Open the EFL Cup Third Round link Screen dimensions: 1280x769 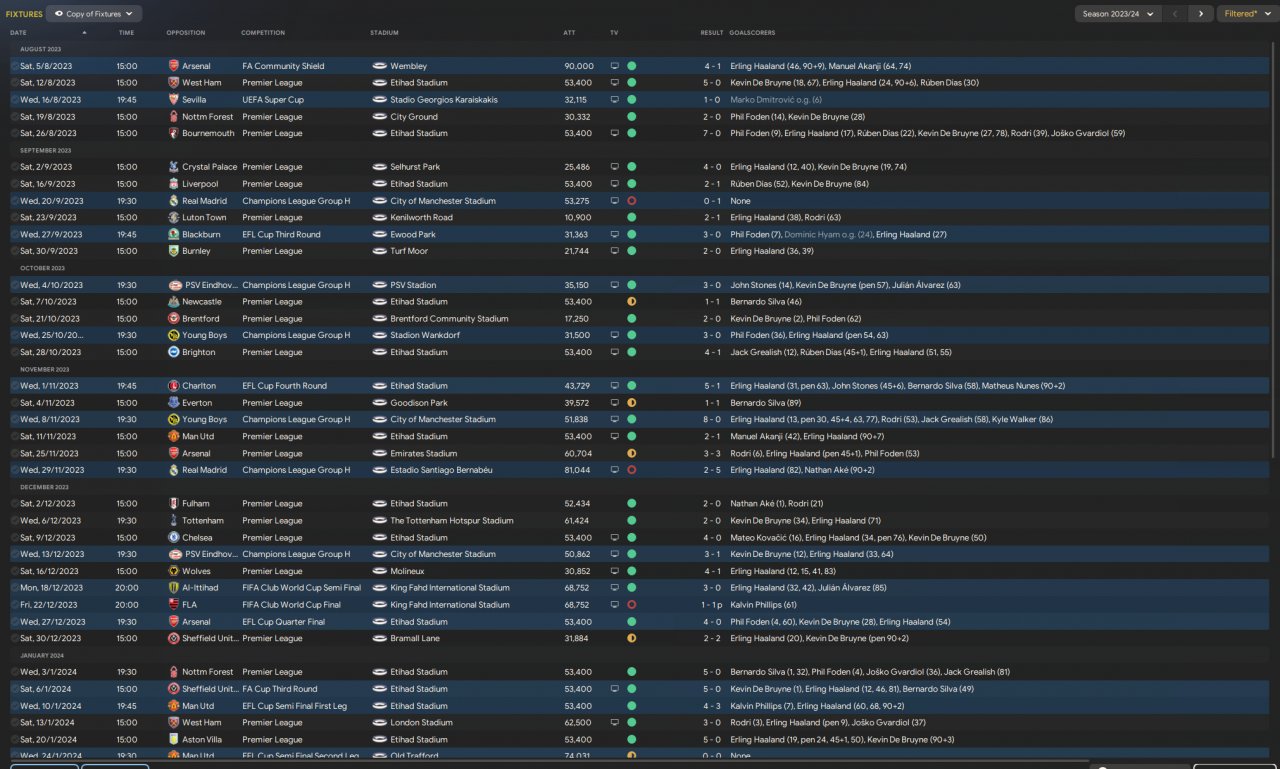click(x=281, y=234)
